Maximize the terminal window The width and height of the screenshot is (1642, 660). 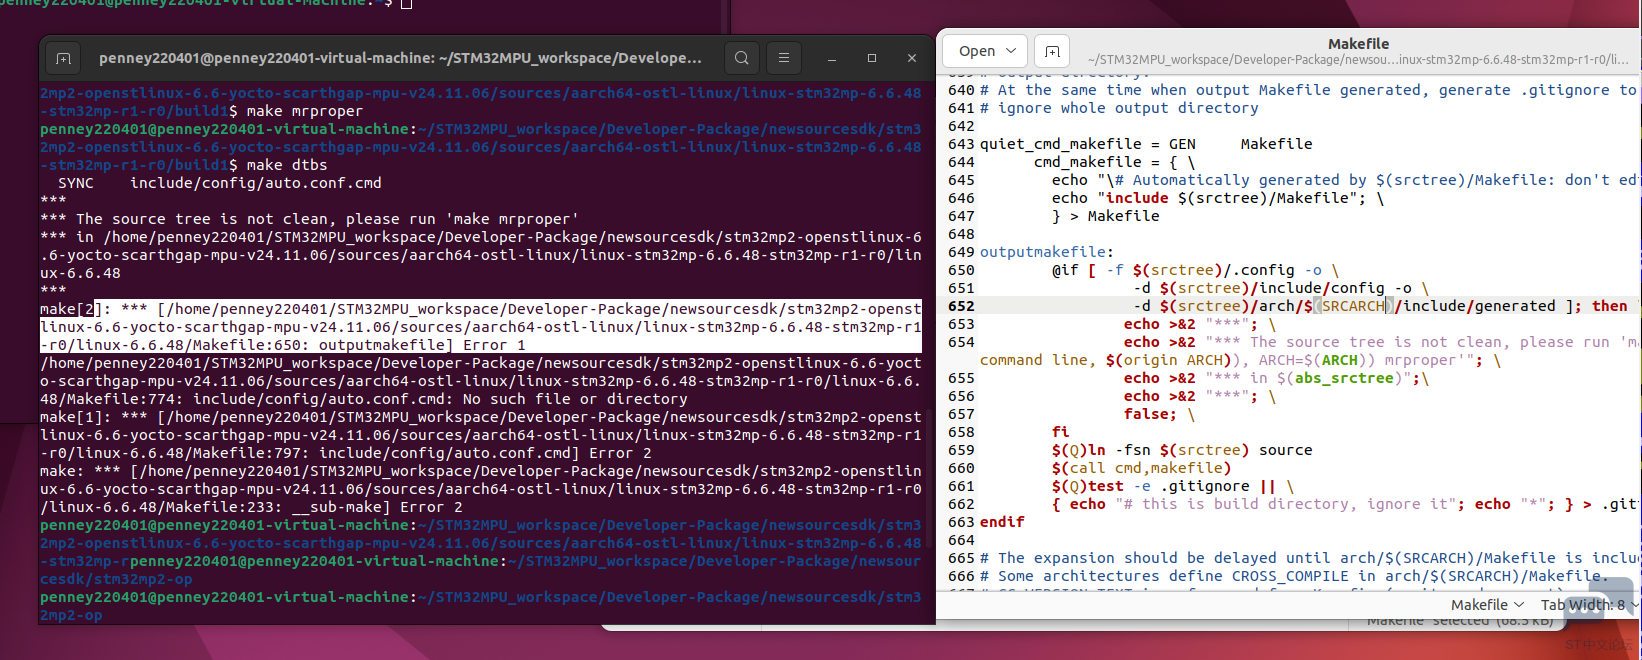(872, 58)
